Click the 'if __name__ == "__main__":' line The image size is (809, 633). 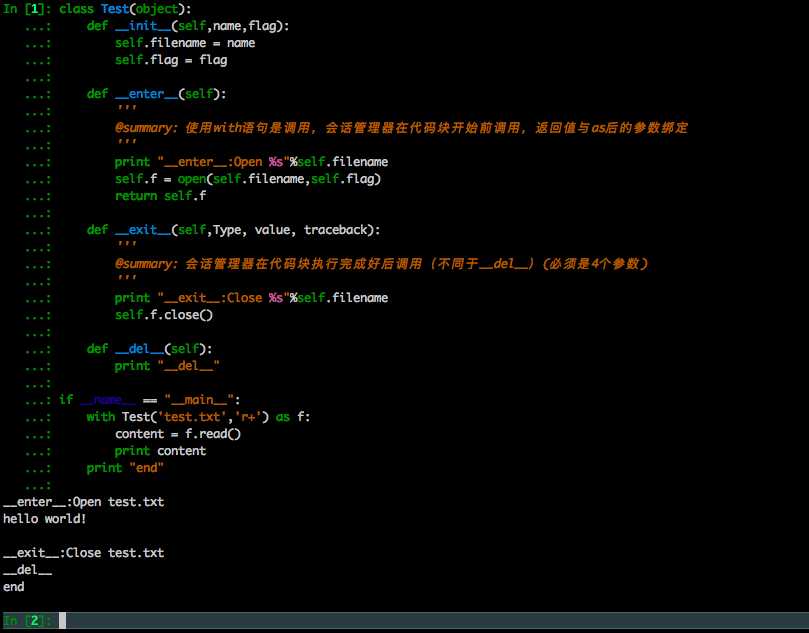click(150, 400)
